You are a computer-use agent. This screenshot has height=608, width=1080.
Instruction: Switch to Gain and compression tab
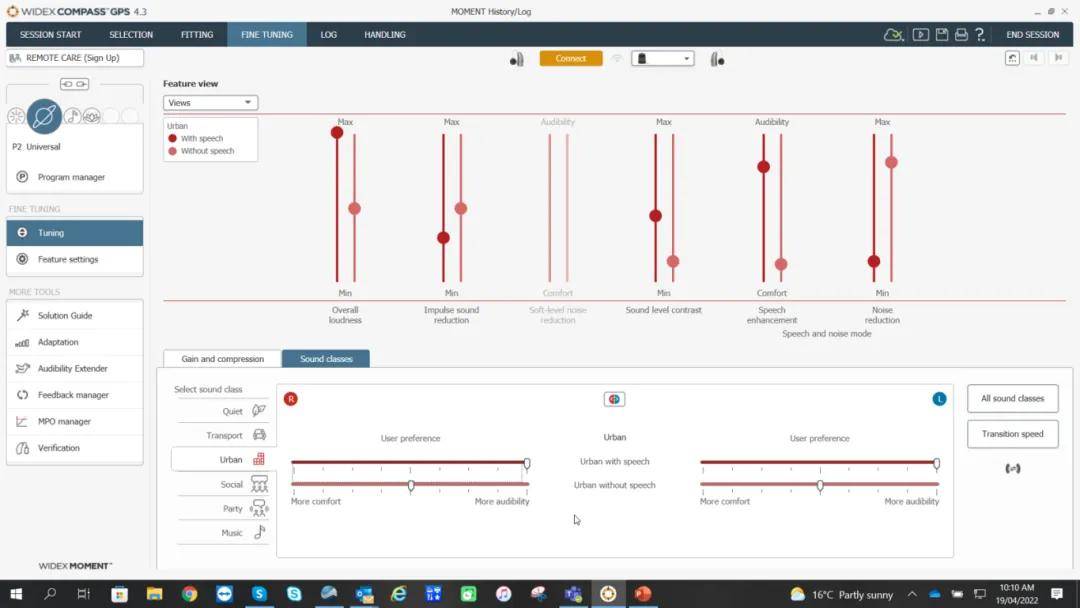(x=222, y=359)
